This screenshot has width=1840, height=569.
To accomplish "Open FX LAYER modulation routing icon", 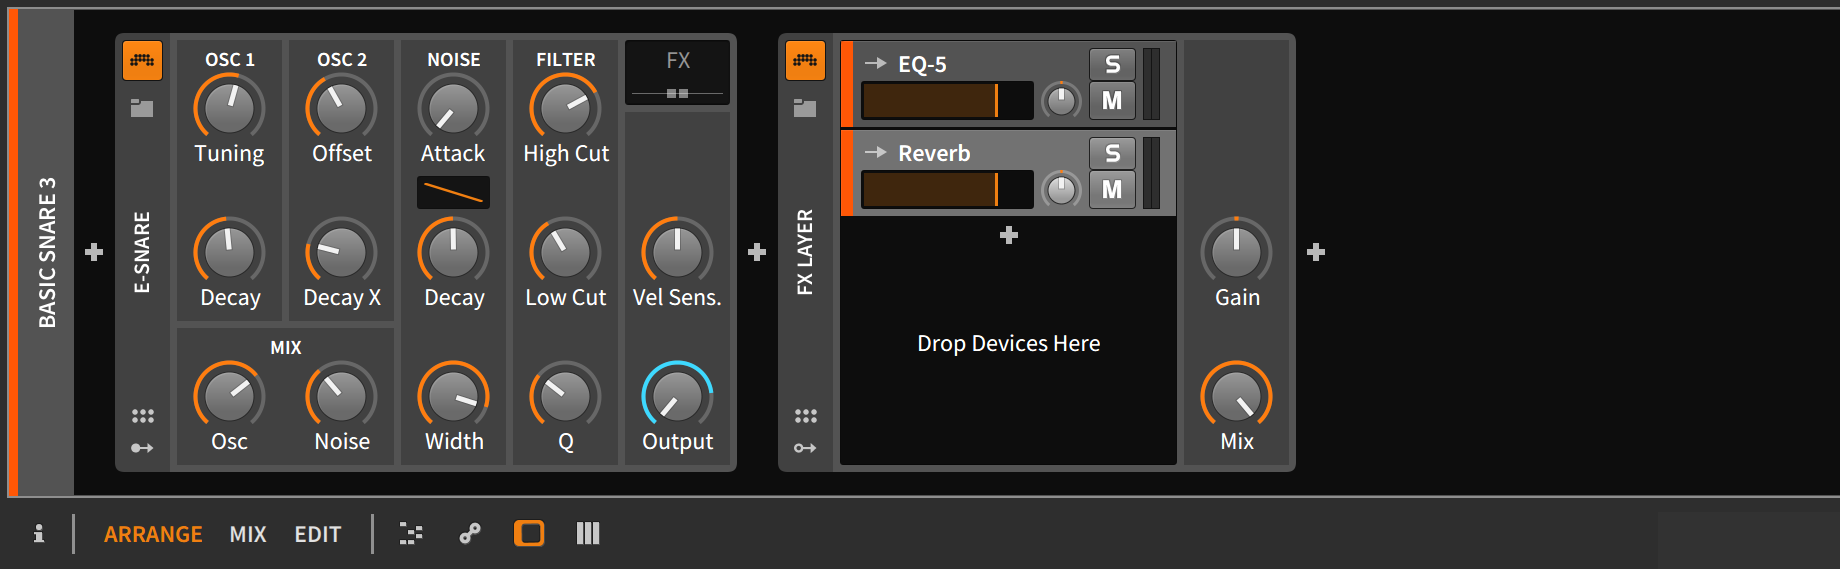I will coord(805,448).
